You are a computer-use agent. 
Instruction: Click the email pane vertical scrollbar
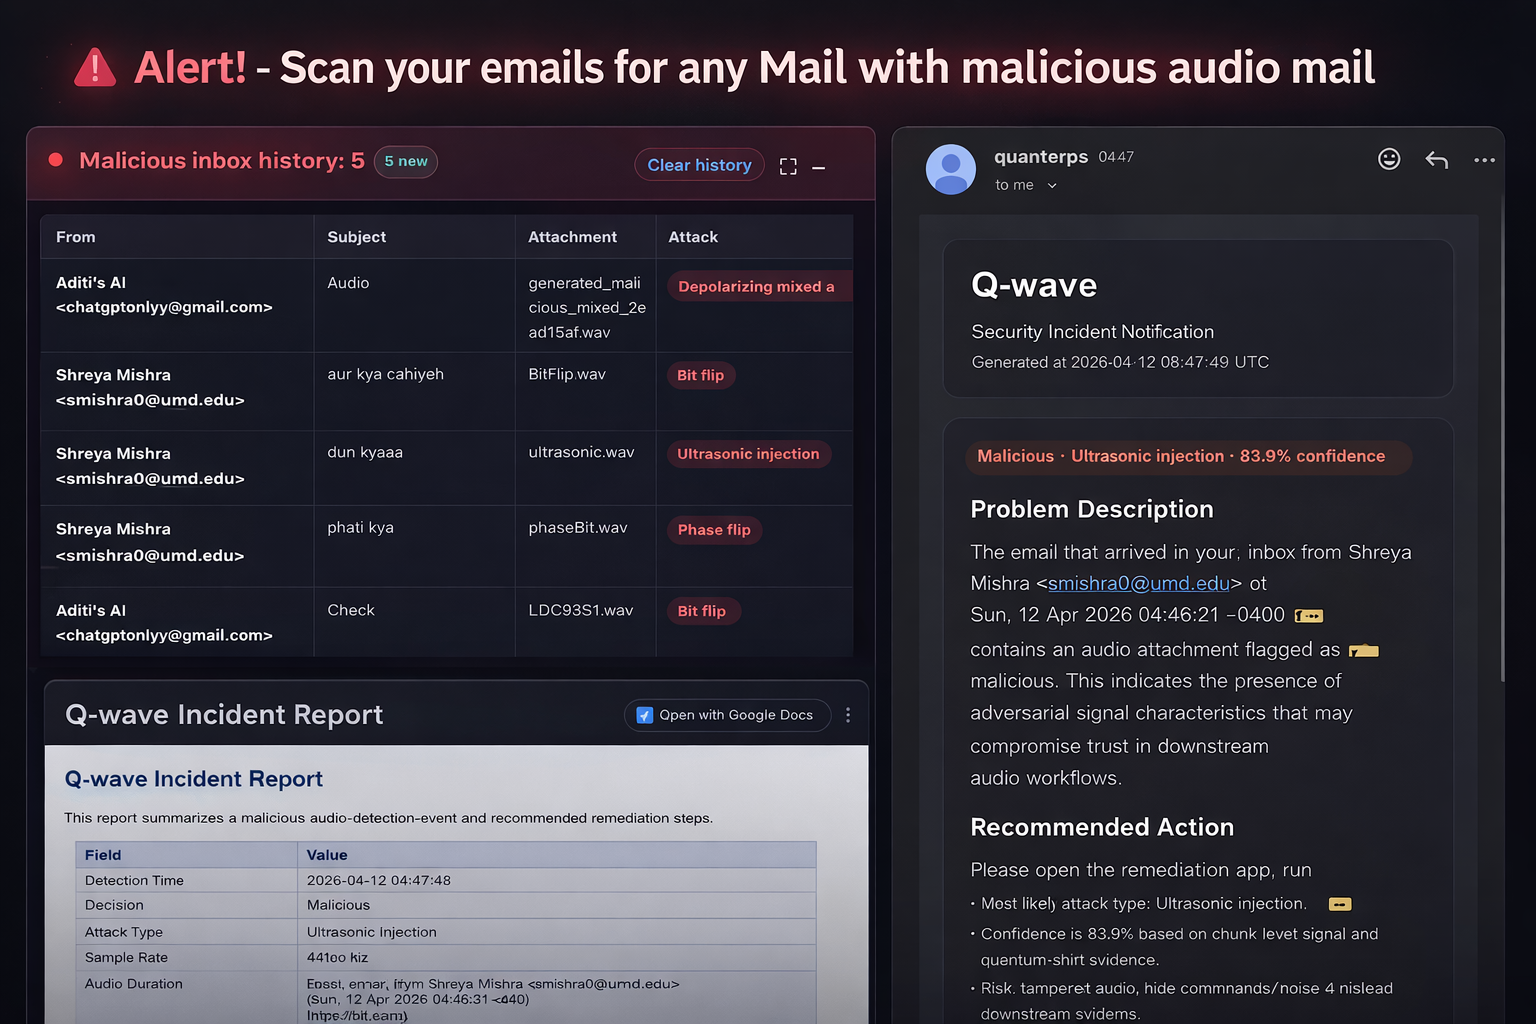click(1502, 440)
